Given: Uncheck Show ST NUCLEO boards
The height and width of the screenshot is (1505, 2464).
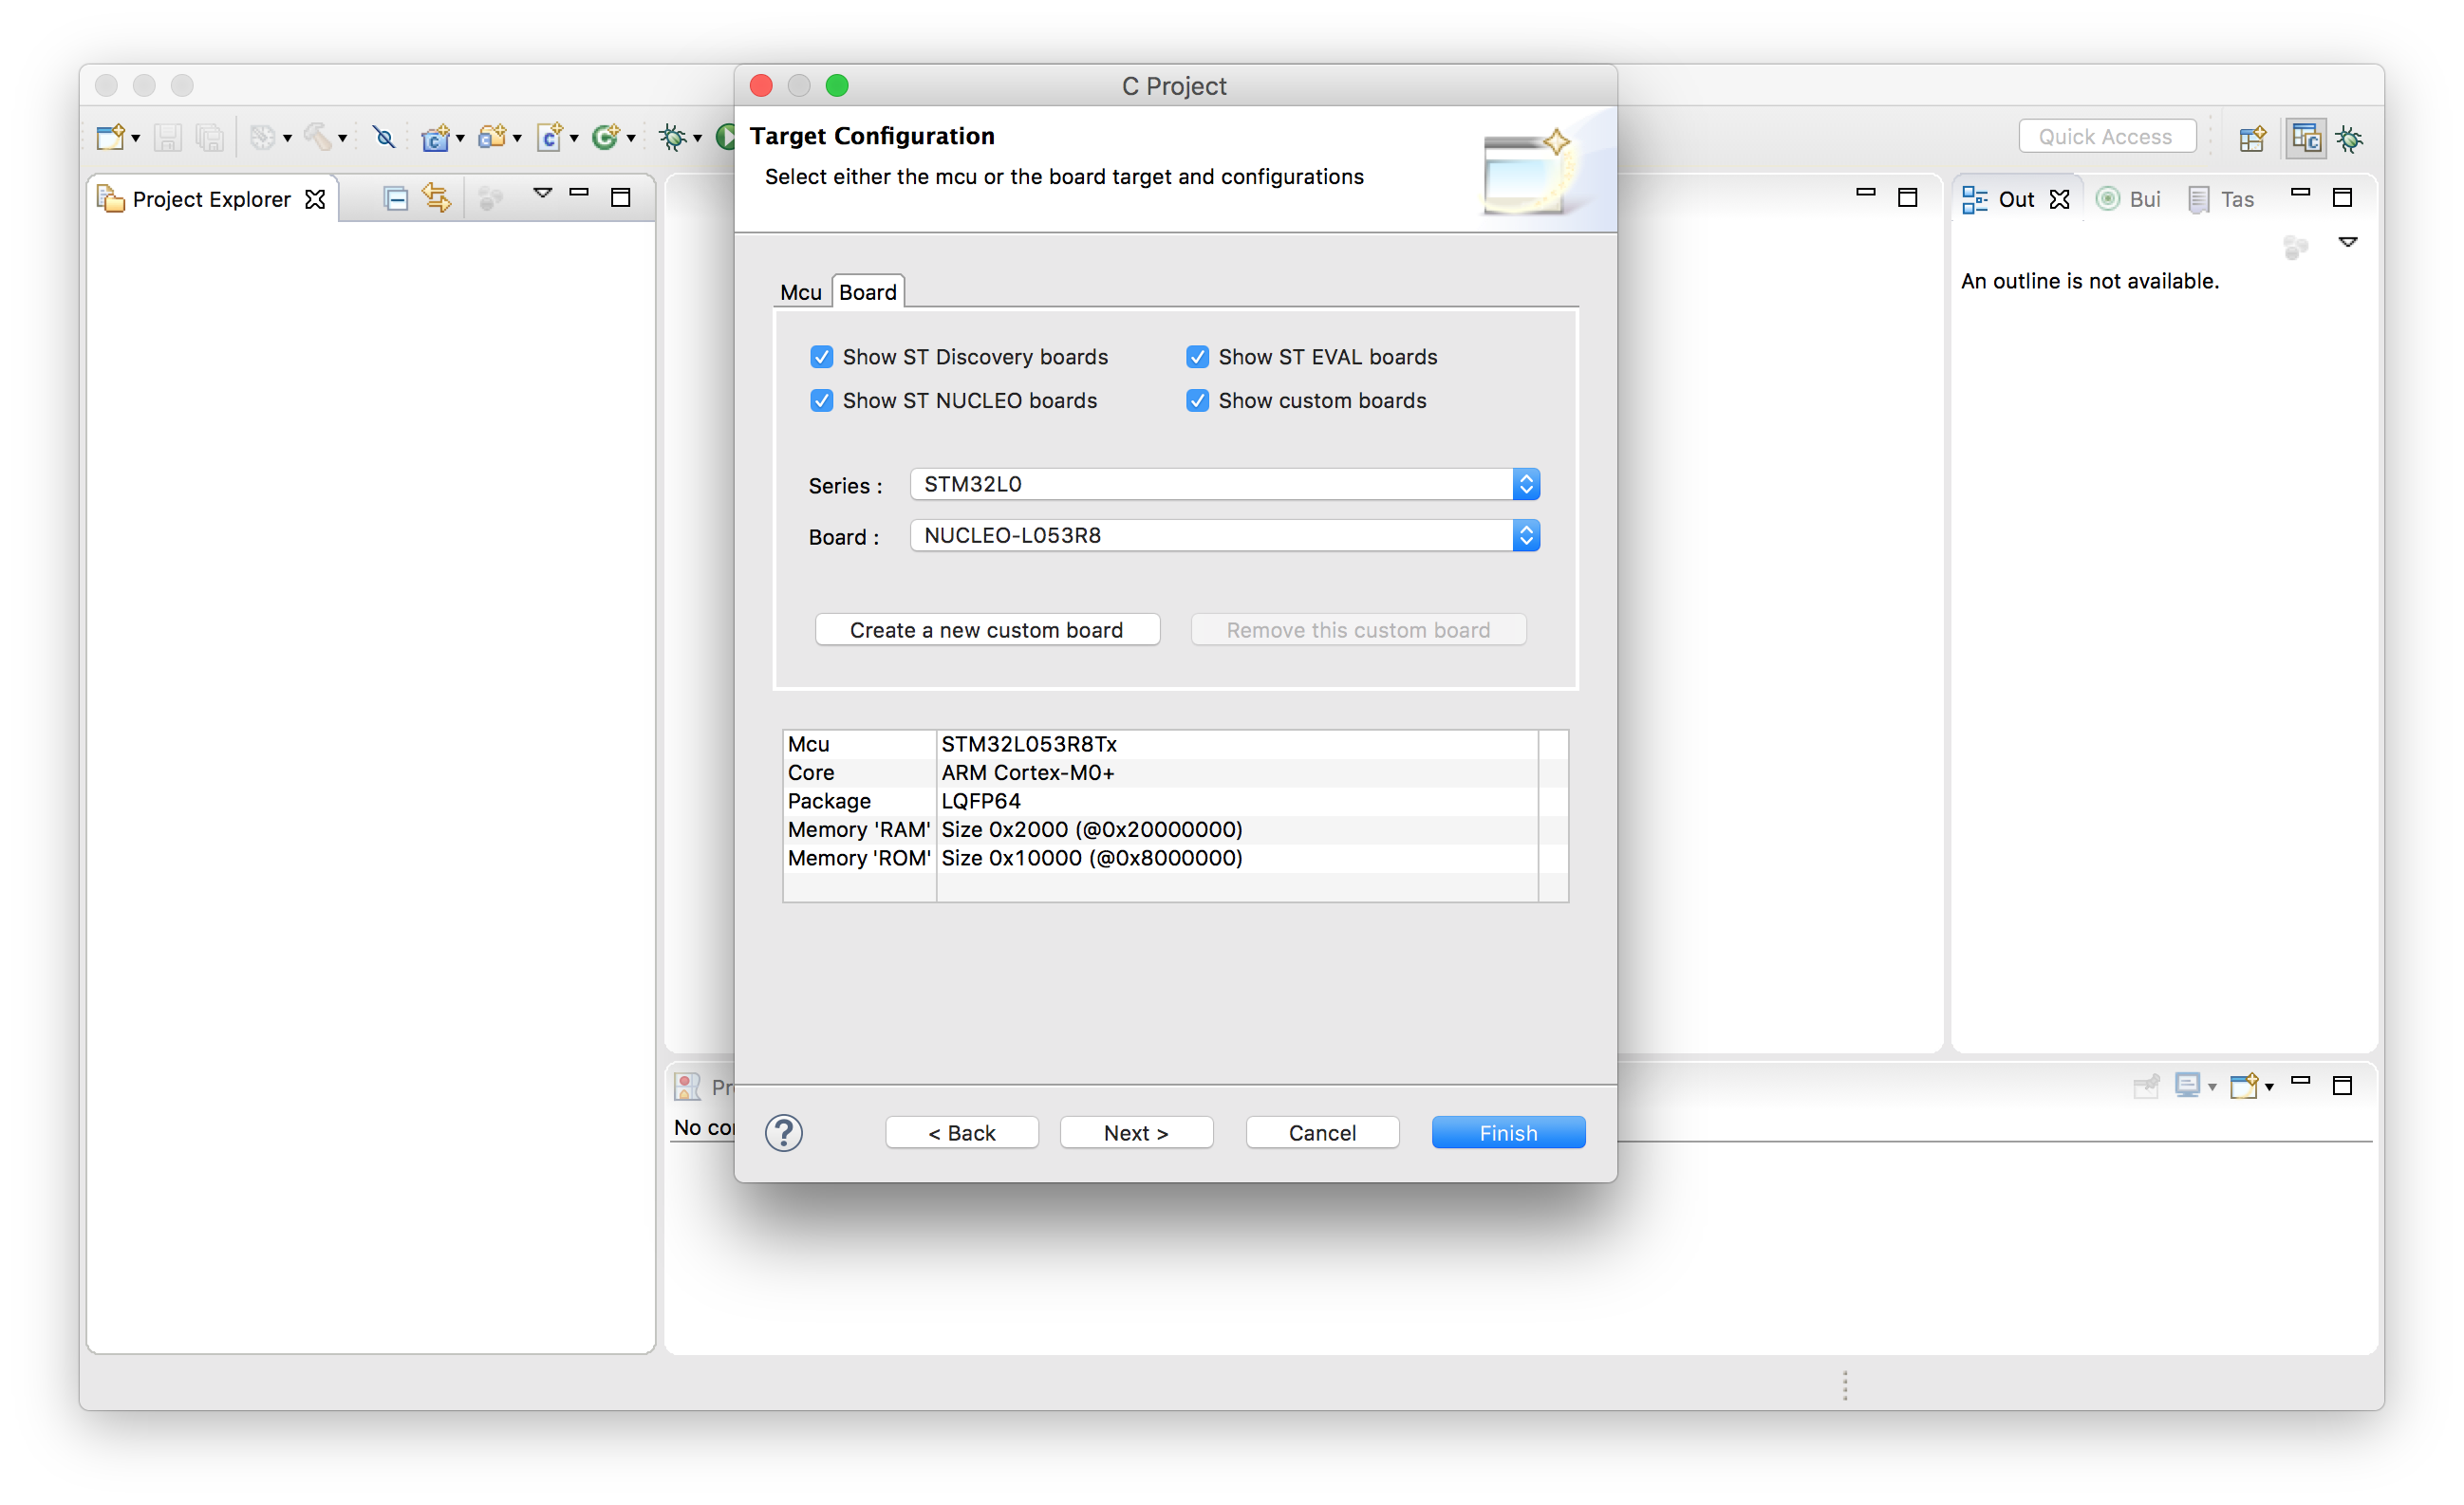Looking at the screenshot, I should point(821,401).
